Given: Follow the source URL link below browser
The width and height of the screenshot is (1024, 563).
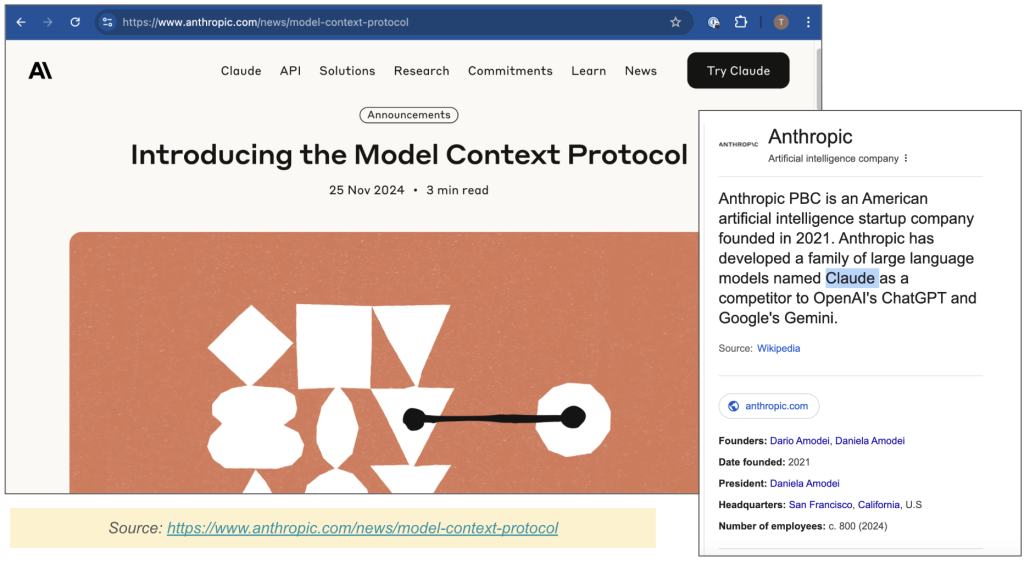Looking at the screenshot, I should click(362, 528).
